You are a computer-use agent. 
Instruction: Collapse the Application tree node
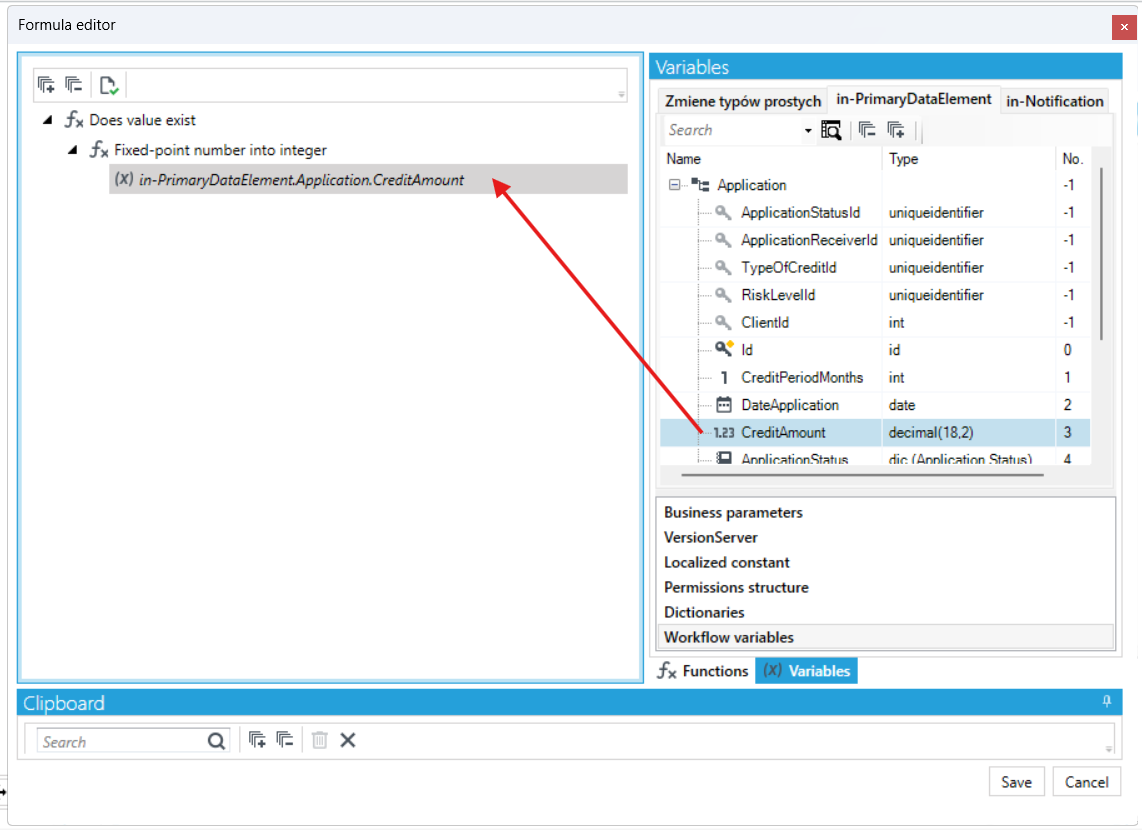click(674, 185)
